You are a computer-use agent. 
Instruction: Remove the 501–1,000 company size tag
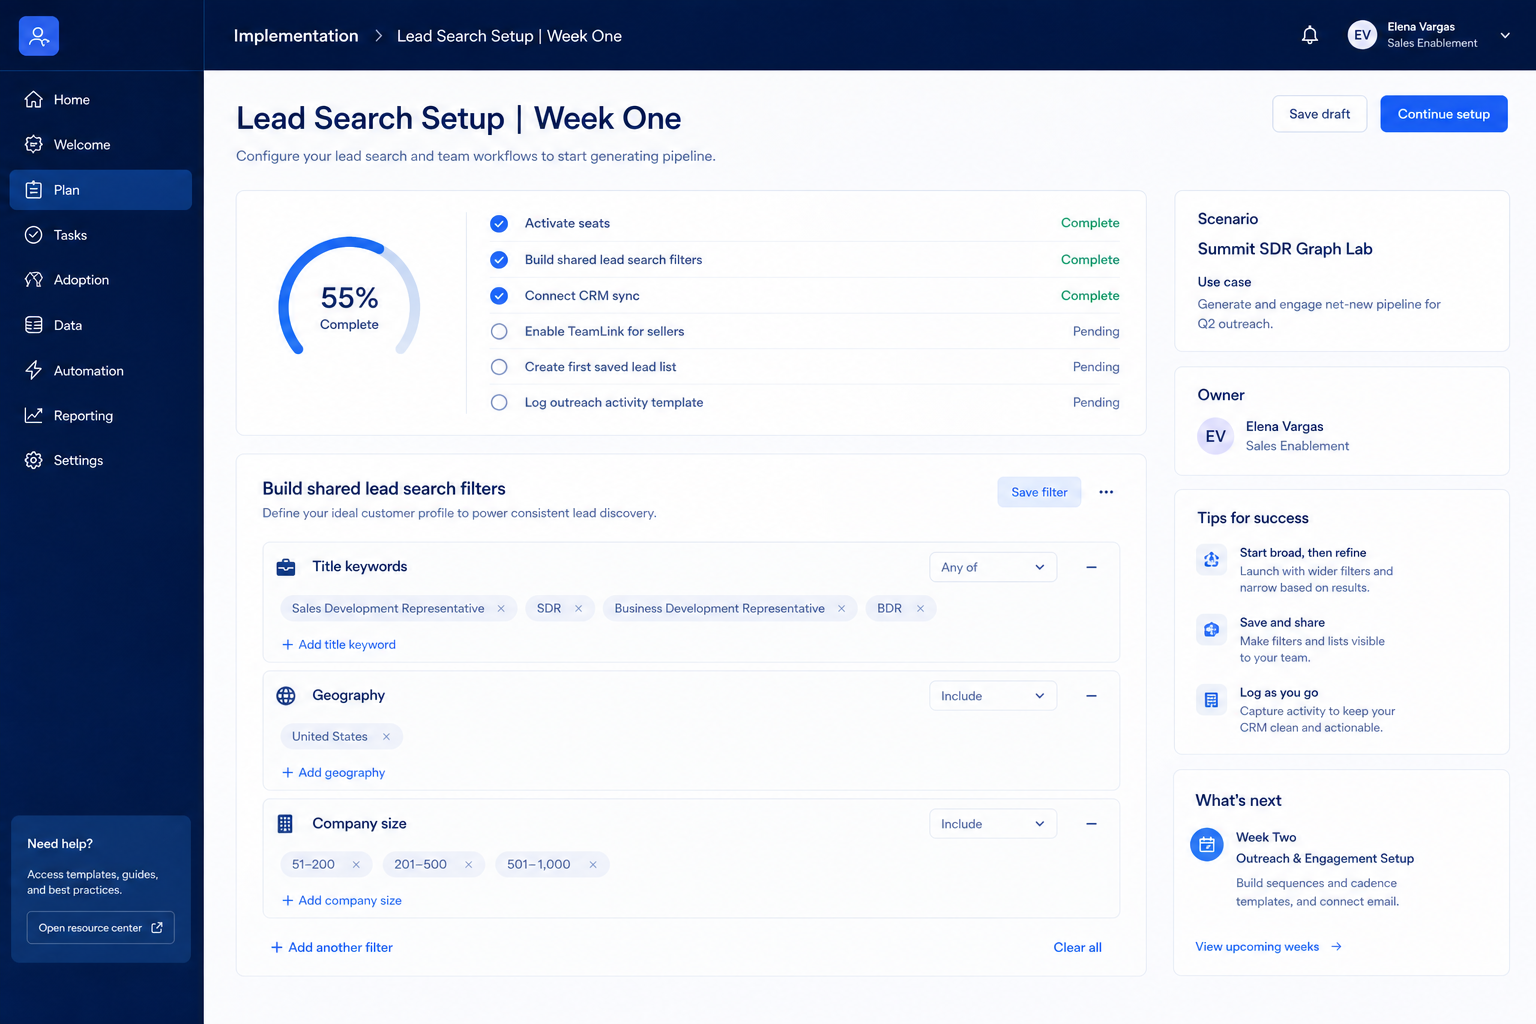tap(593, 864)
